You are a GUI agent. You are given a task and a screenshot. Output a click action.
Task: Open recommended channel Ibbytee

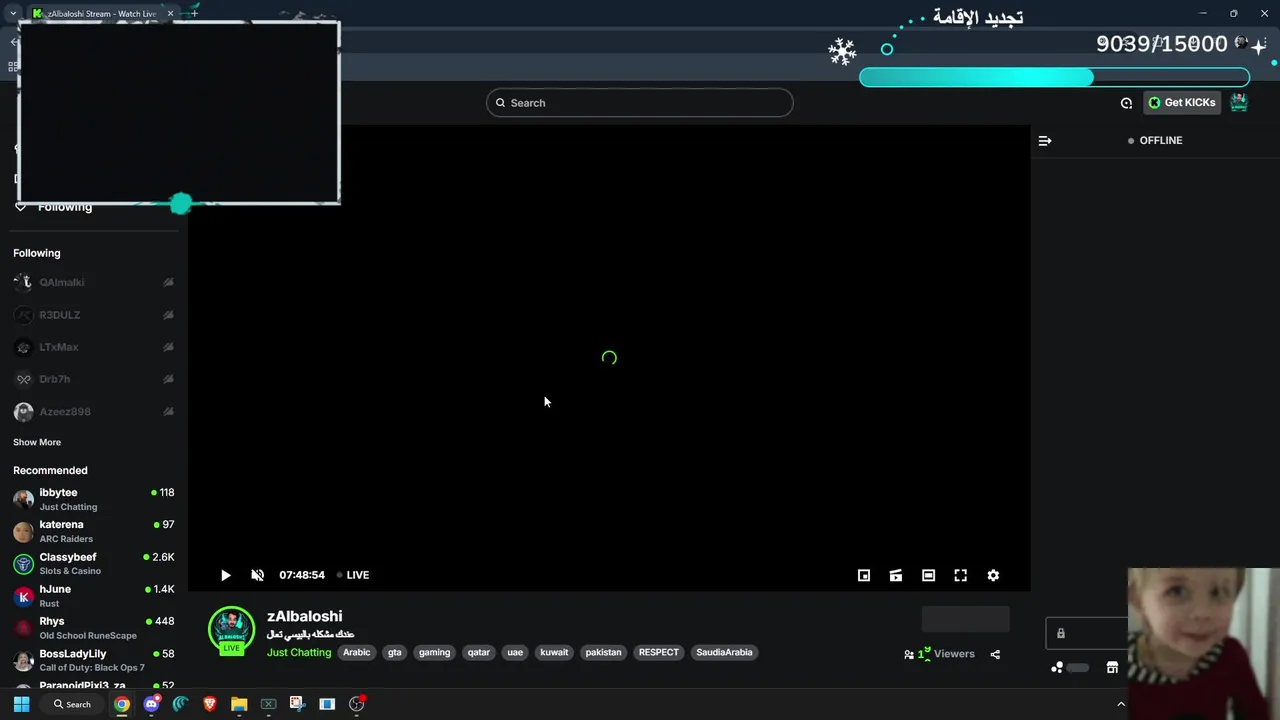[x=94, y=499]
